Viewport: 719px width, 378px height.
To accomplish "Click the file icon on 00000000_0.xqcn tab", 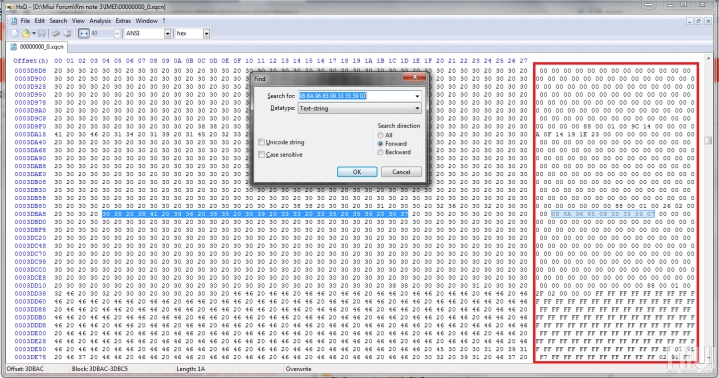I will click(13, 47).
